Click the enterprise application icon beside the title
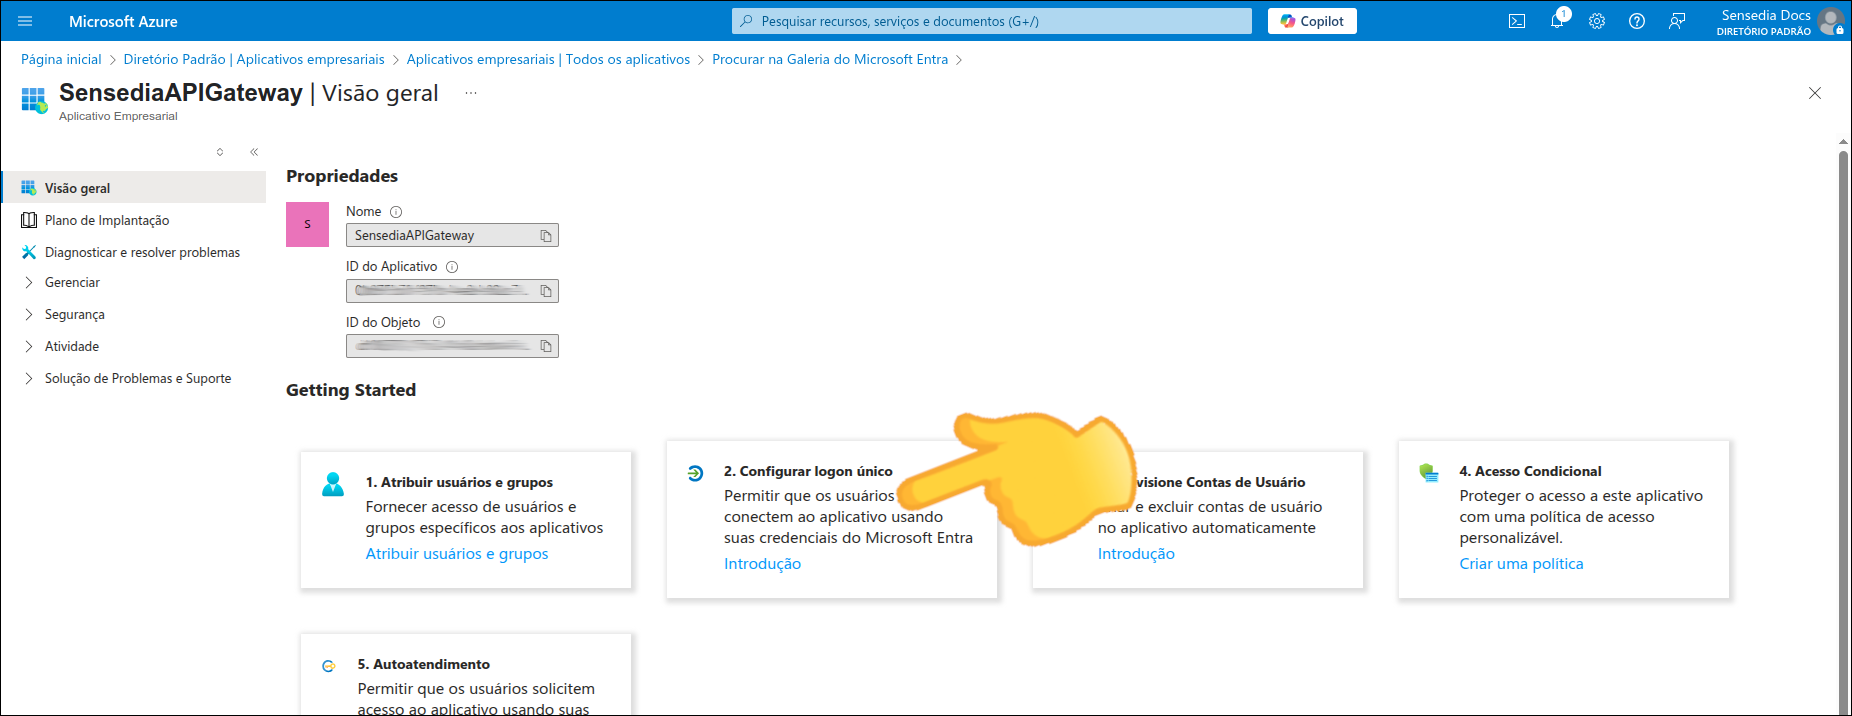Screen dimensions: 1852x716 point(34,100)
